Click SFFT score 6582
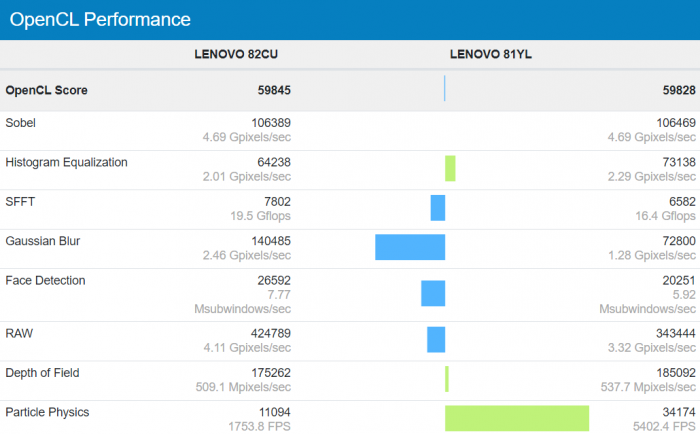This screenshot has width=700, height=434. tap(682, 201)
